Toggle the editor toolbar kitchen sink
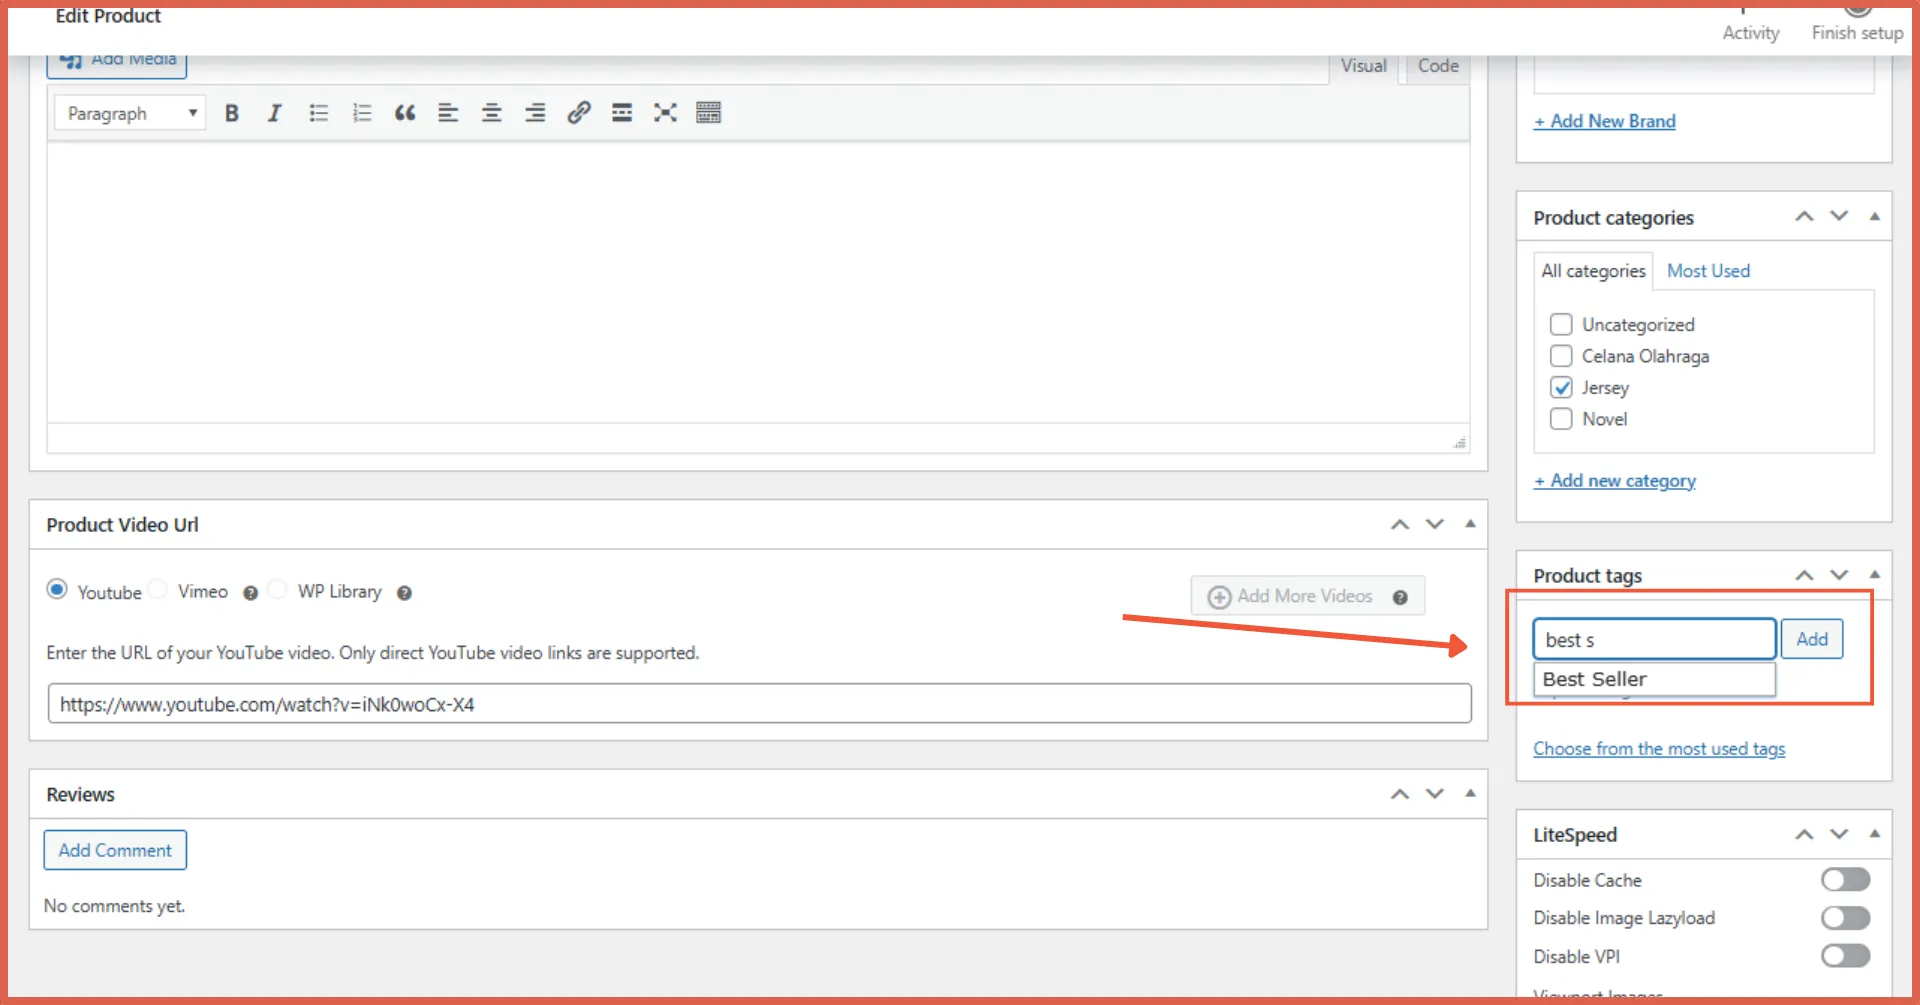 (709, 113)
